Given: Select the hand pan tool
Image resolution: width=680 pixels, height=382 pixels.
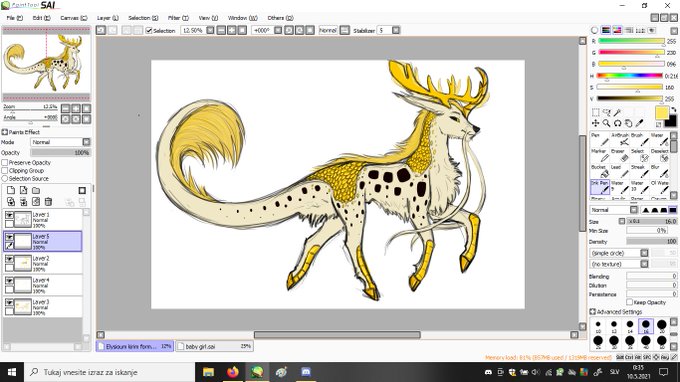Looking at the screenshot, I should pyautogui.click(x=628, y=123).
